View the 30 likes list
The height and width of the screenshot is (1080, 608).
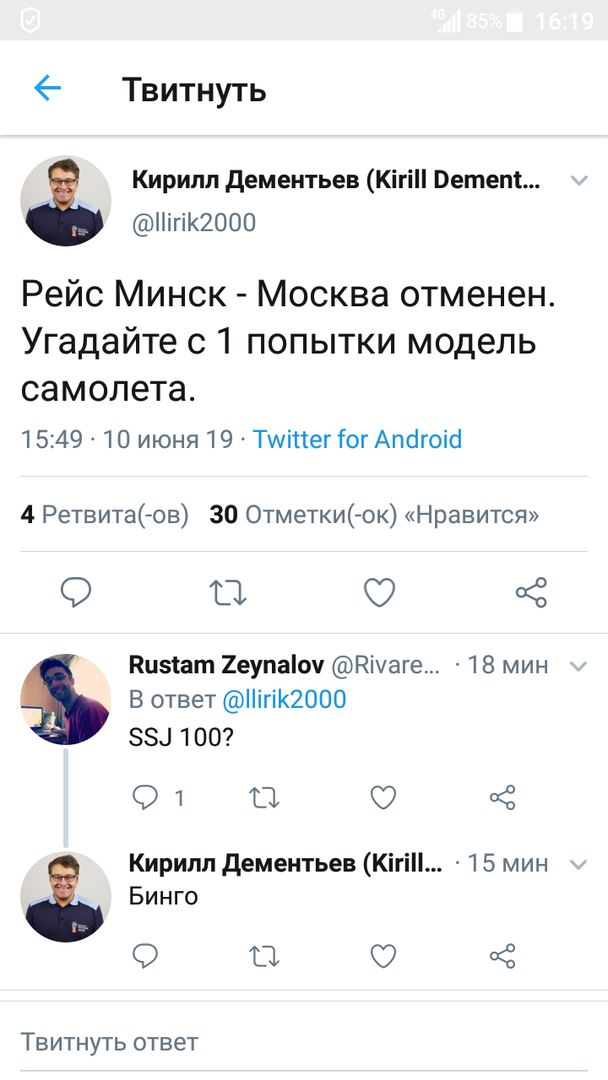pos(374,515)
